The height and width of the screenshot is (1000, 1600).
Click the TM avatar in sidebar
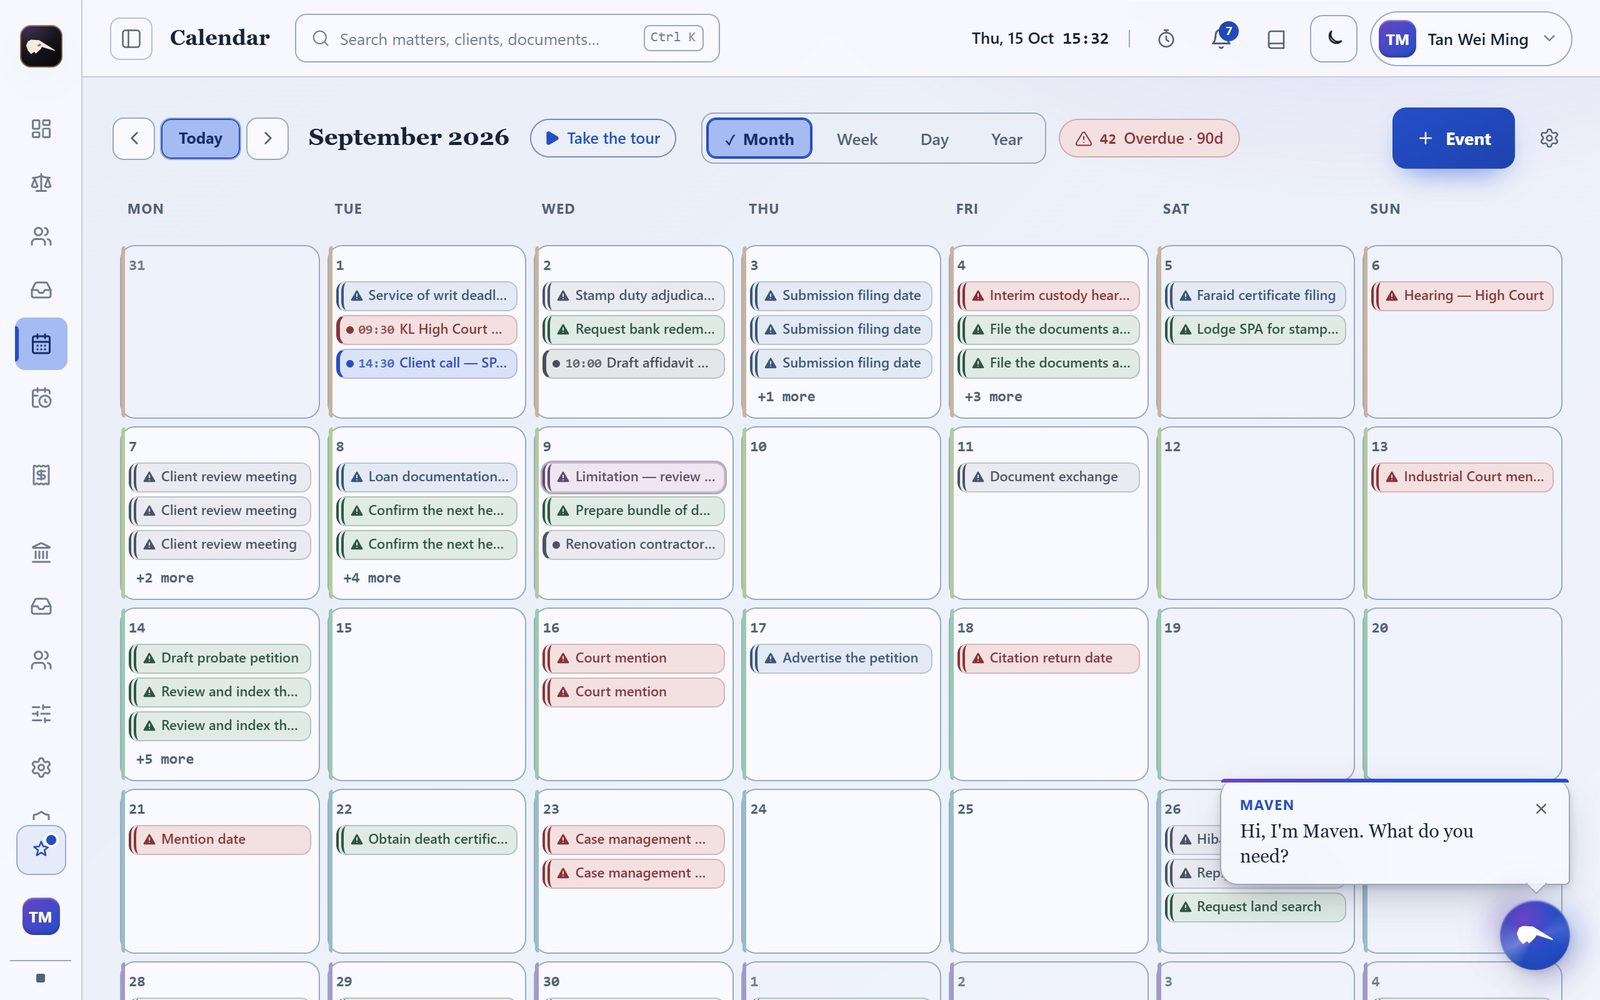coord(41,917)
